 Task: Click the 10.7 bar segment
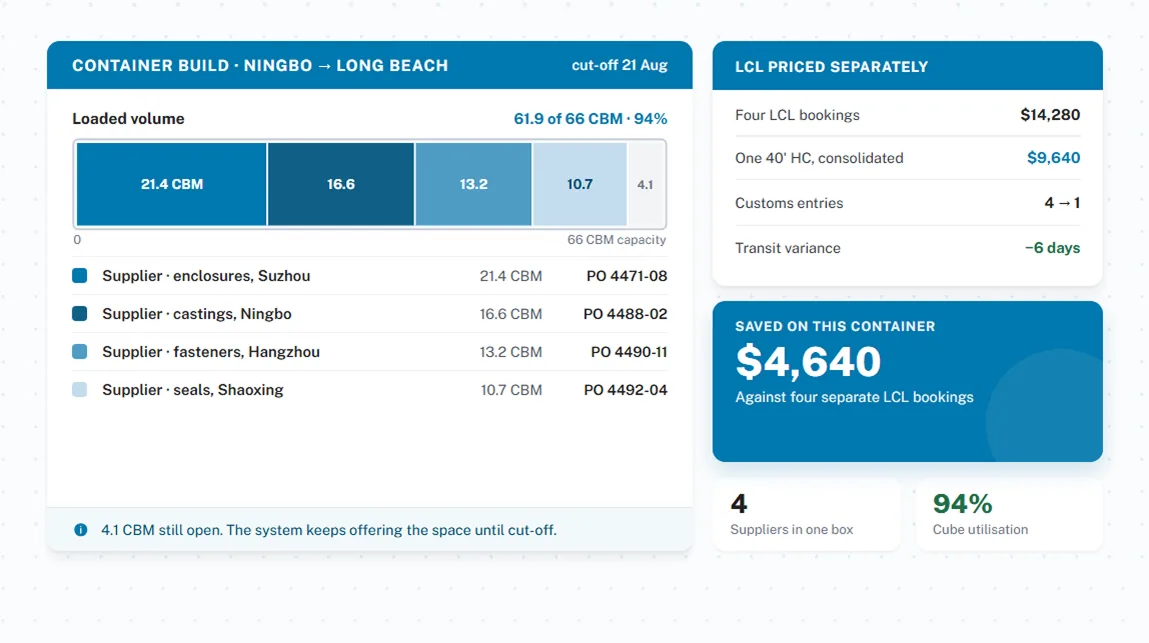coord(580,184)
